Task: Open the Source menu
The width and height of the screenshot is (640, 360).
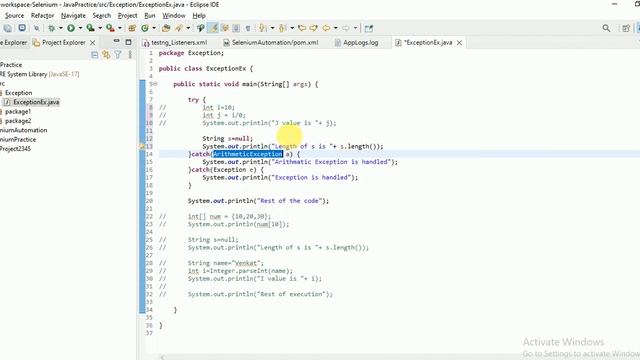Action: coord(14,16)
